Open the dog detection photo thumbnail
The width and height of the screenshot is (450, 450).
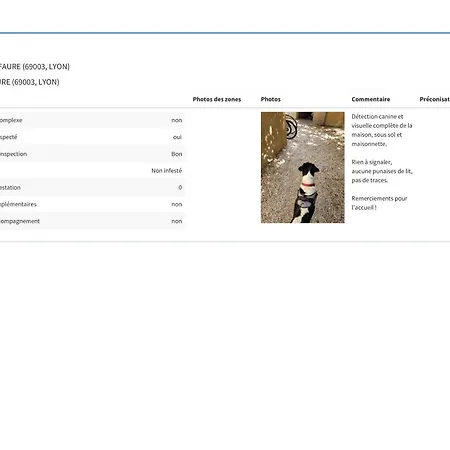(x=303, y=167)
